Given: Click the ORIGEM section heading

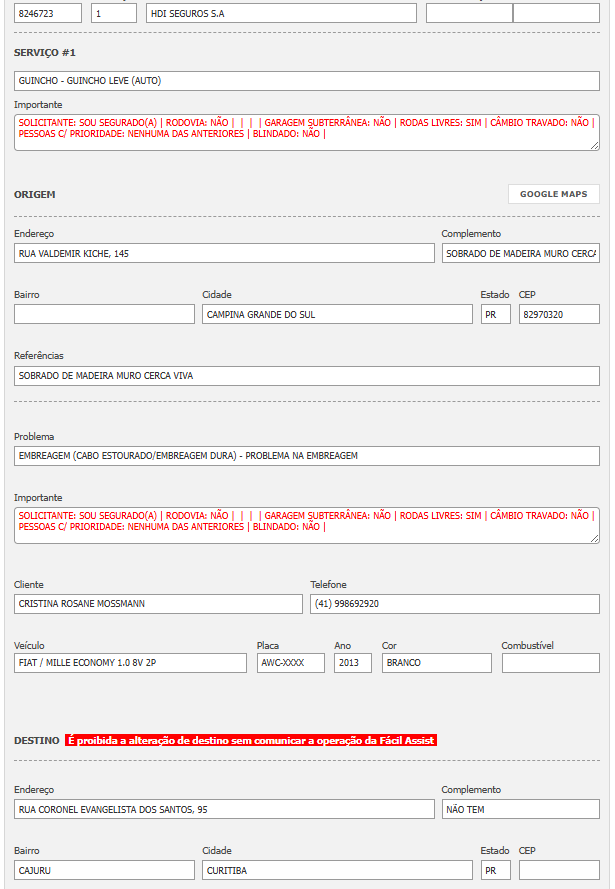Looking at the screenshot, I should pyautogui.click(x=35, y=194).
